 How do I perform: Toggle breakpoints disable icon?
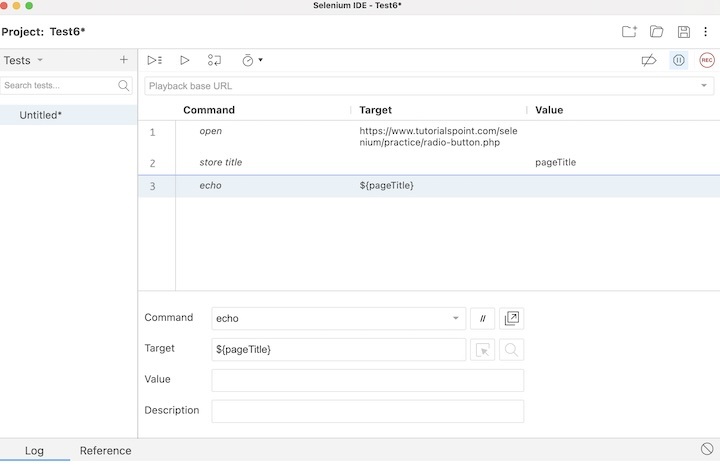[x=649, y=60]
